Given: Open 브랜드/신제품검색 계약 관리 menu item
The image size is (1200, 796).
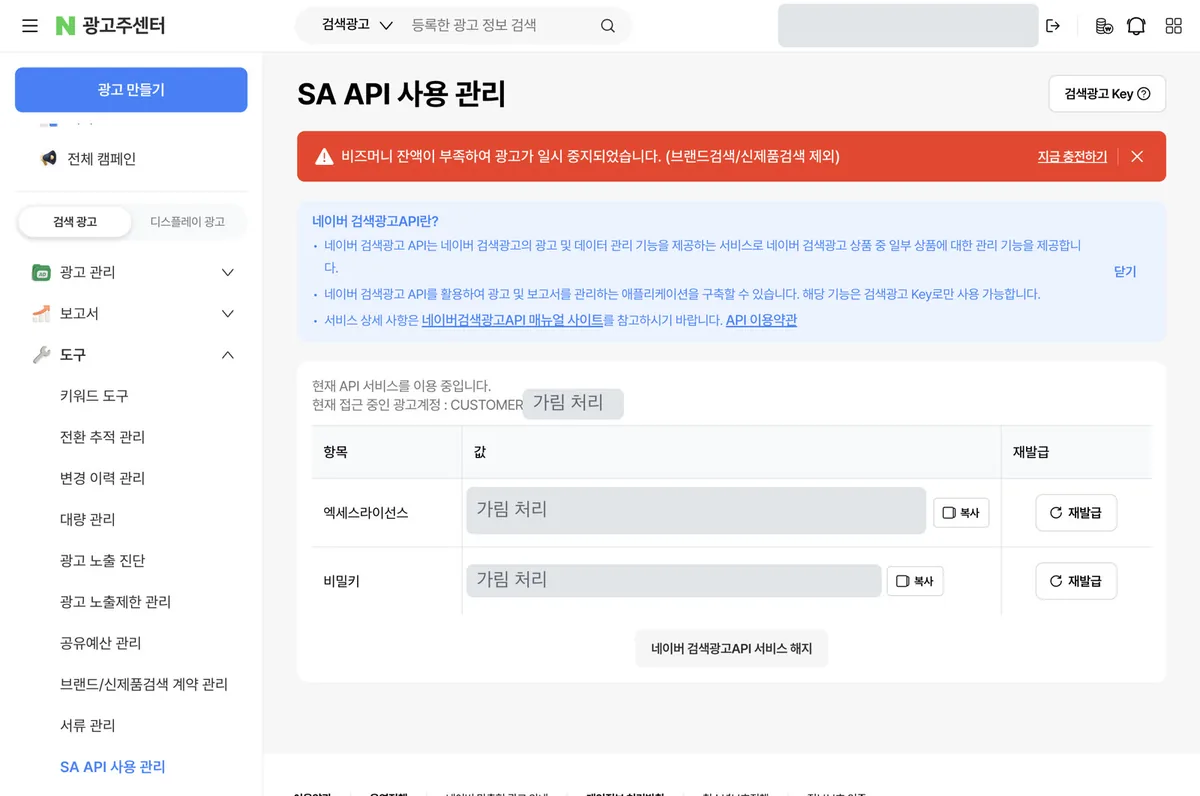Looking at the screenshot, I should (x=144, y=684).
